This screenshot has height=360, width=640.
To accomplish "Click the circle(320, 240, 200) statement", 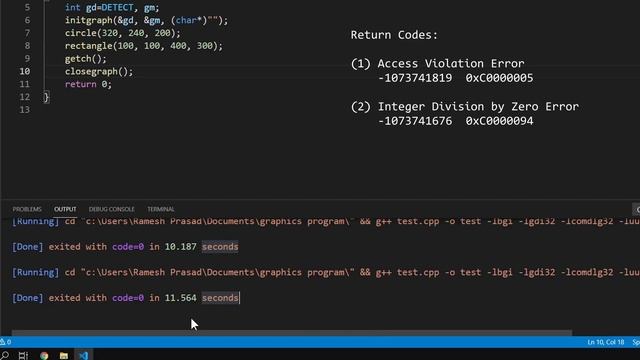I will (x=122, y=33).
